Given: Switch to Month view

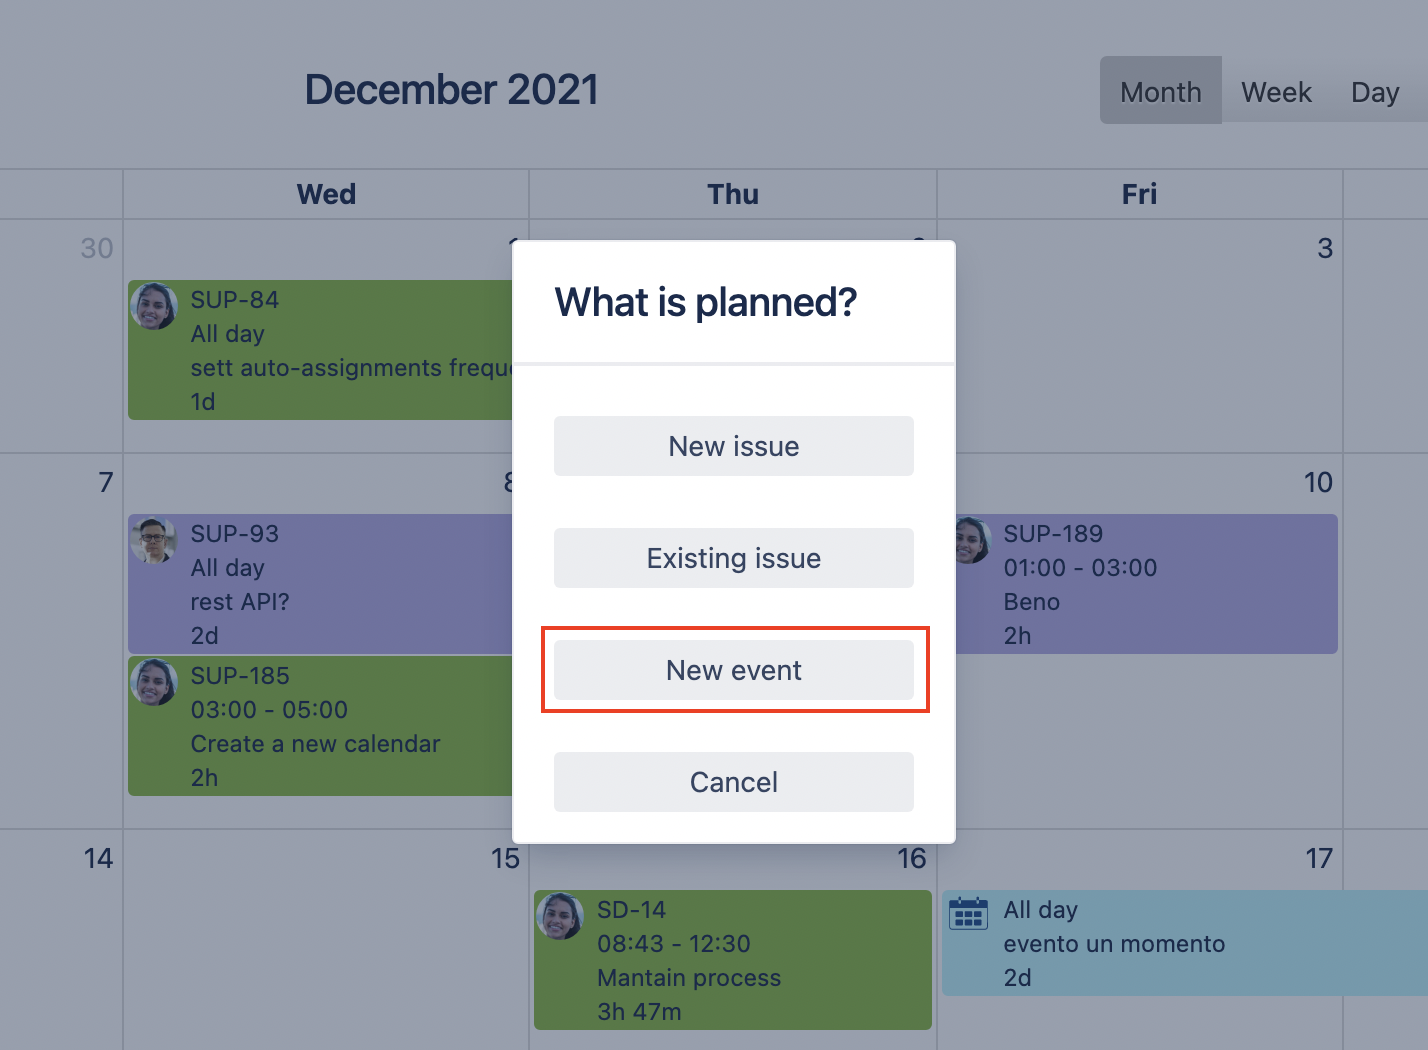Looking at the screenshot, I should [x=1160, y=92].
